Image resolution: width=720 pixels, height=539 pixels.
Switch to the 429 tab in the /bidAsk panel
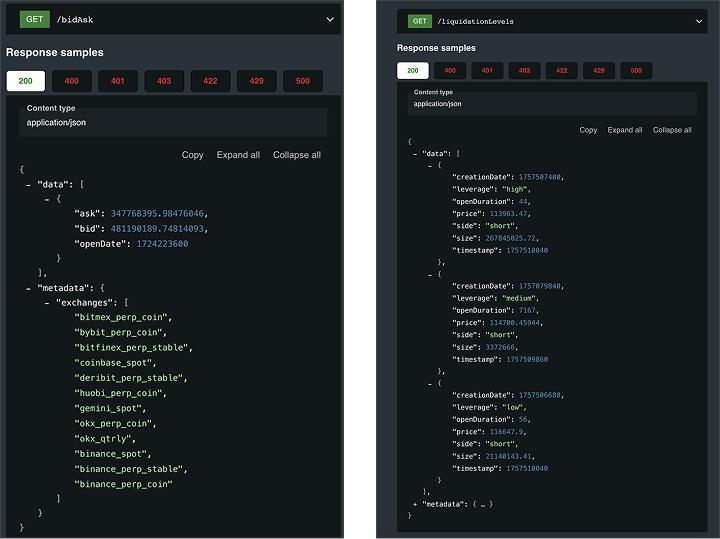[x=256, y=81]
